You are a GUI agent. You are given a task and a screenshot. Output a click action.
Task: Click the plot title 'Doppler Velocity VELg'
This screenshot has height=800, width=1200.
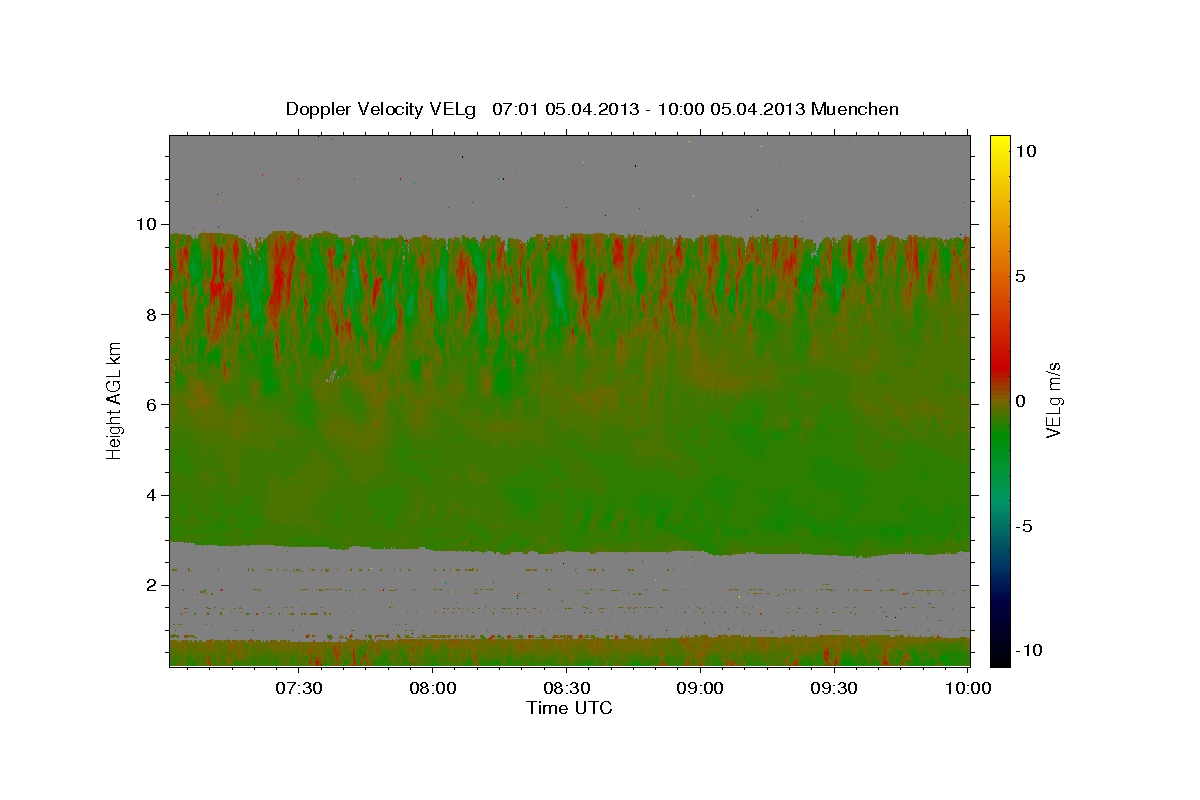click(383, 109)
